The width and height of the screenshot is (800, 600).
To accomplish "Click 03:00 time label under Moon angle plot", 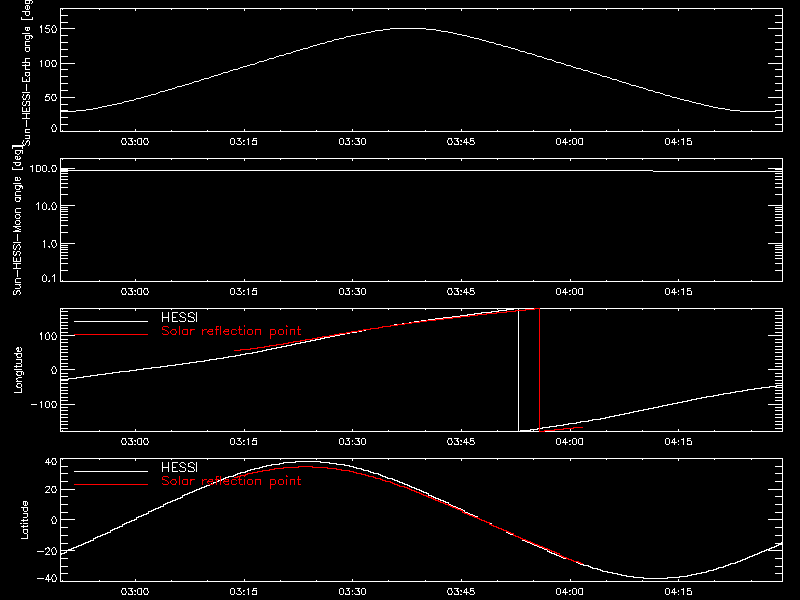I will tap(135, 292).
